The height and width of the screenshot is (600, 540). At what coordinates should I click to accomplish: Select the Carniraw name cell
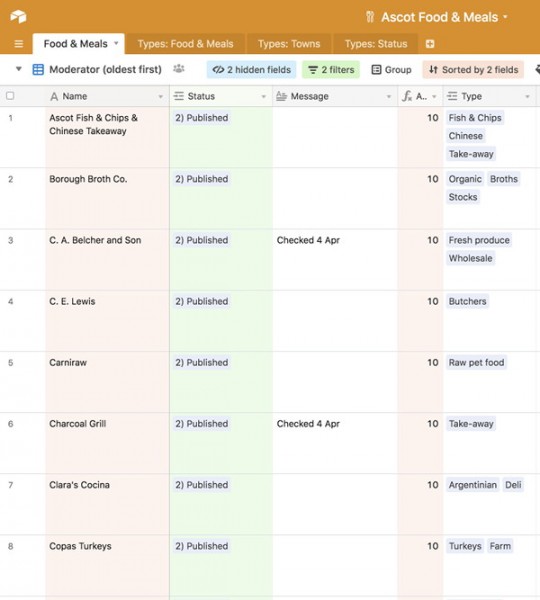tap(107, 382)
